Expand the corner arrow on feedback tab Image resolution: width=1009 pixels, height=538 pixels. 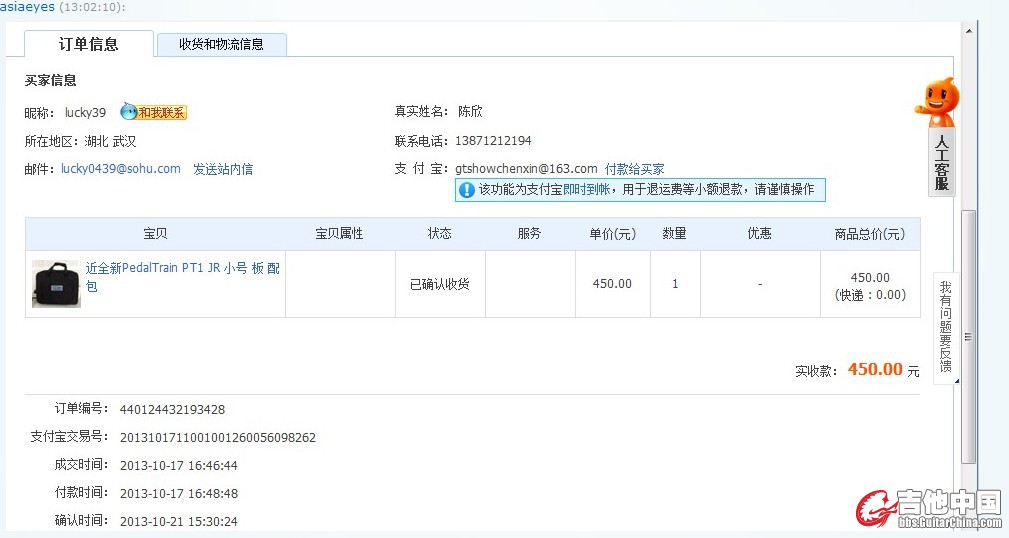[956, 380]
